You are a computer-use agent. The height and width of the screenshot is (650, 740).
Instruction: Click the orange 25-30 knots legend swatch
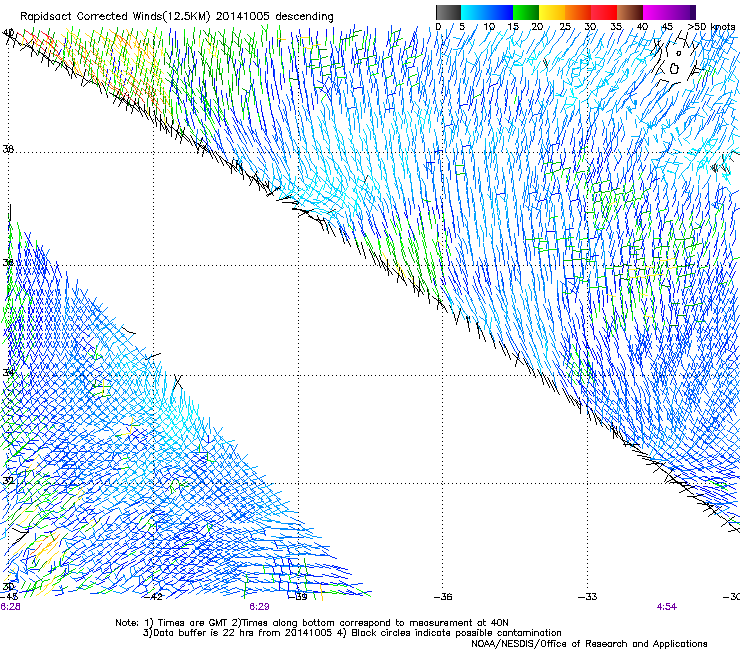tap(578, 12)
